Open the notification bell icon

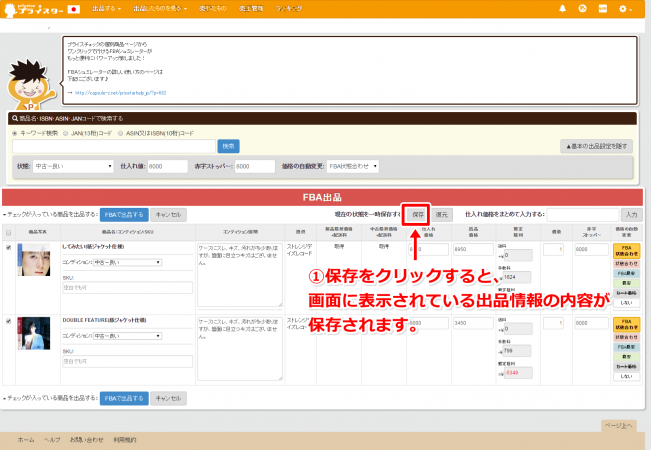(x=563, y=9)
